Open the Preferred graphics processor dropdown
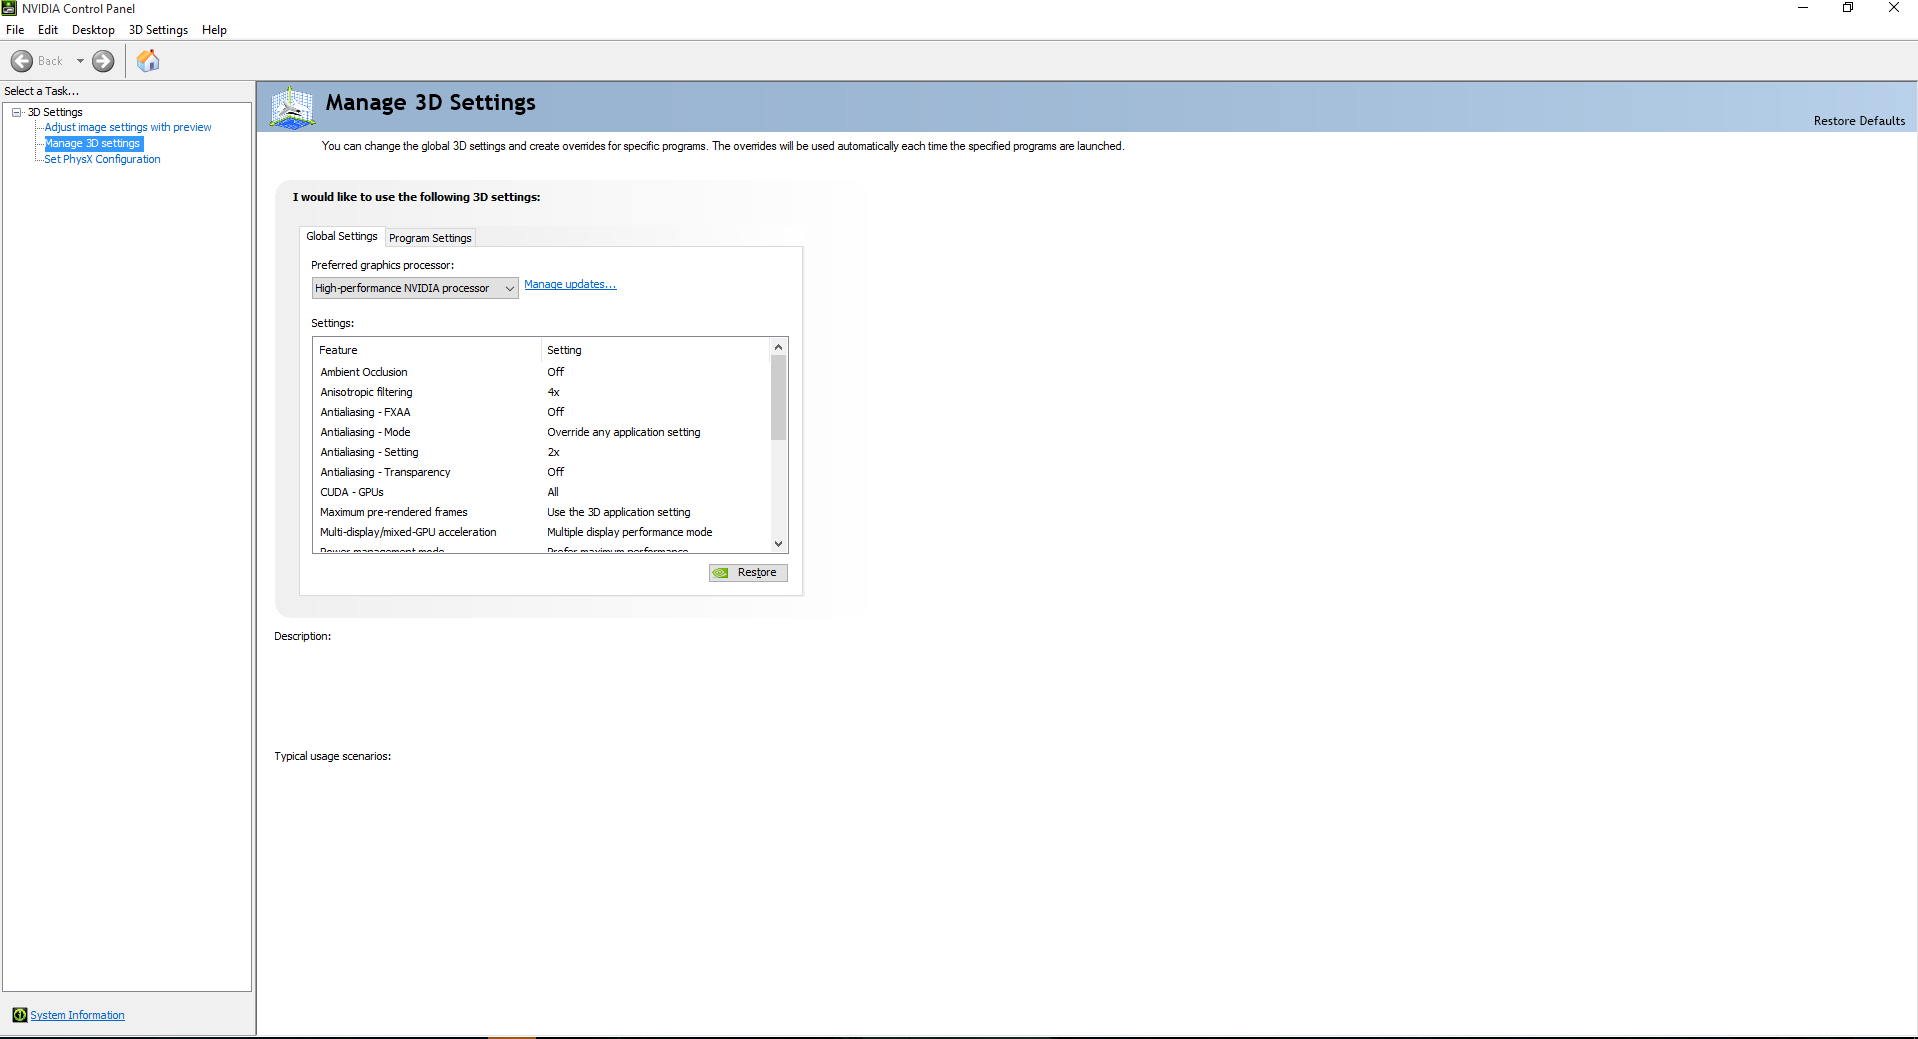The height and width of the screenshot is (1039, 1918). point(415,288)
